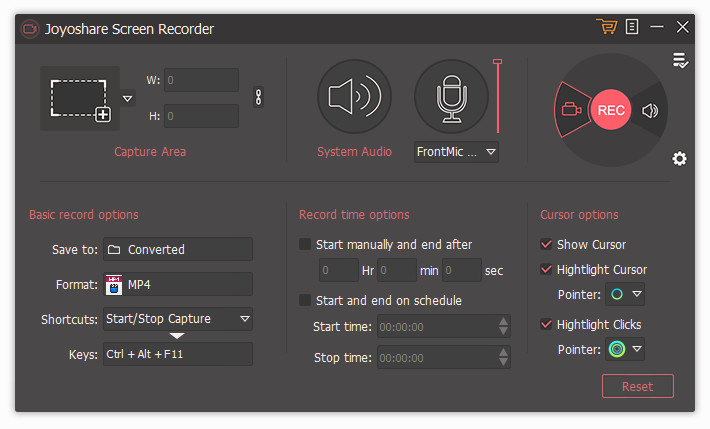
Task: Uncheck the Hightlight Cursor checkbox
Action: click(x=546, y=269)
